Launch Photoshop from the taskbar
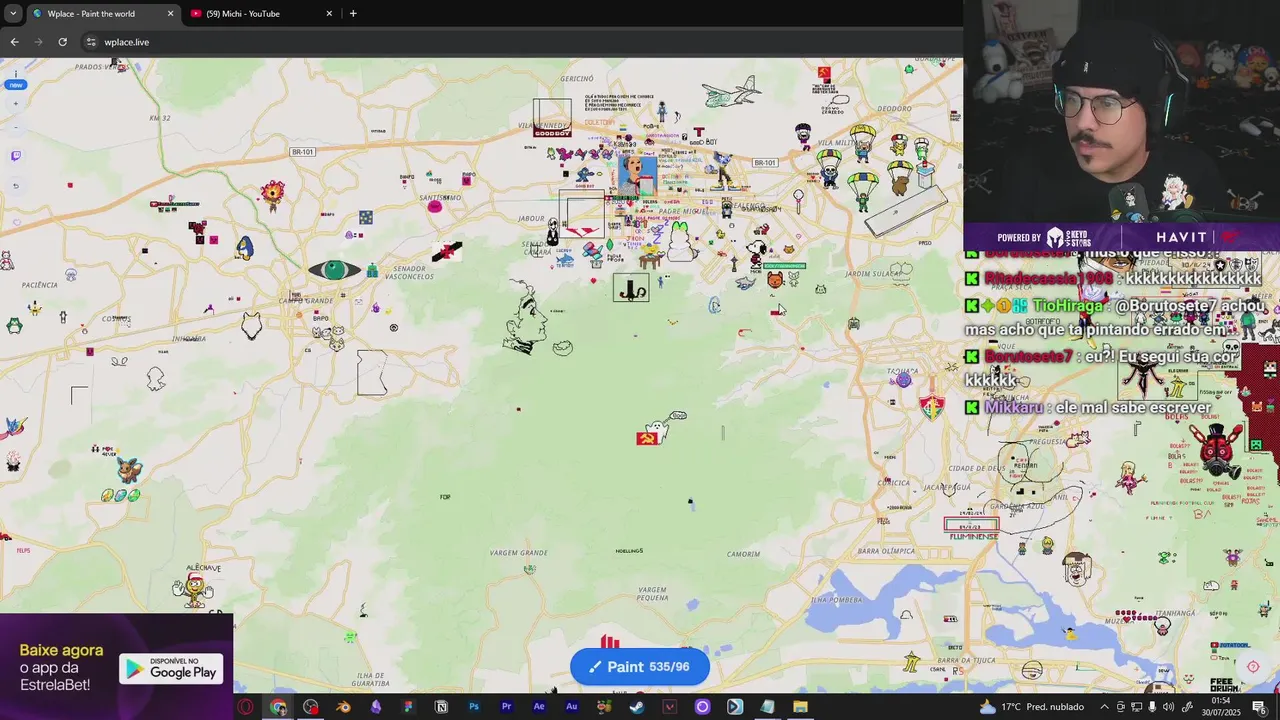 tap(474, 707)
